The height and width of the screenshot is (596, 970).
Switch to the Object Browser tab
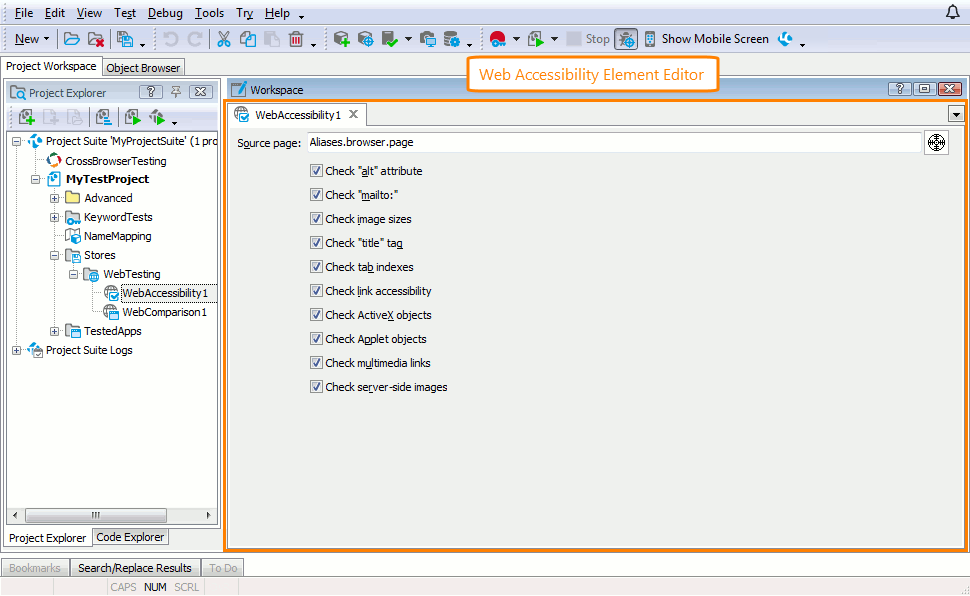tap(143, 68)
